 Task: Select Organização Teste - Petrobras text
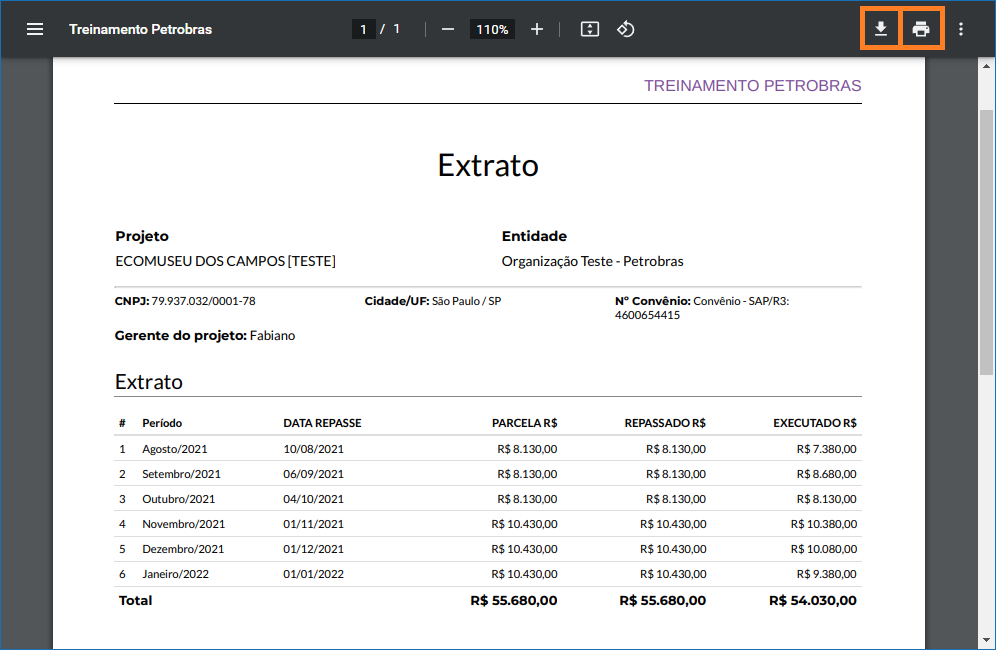click(593, 261)
